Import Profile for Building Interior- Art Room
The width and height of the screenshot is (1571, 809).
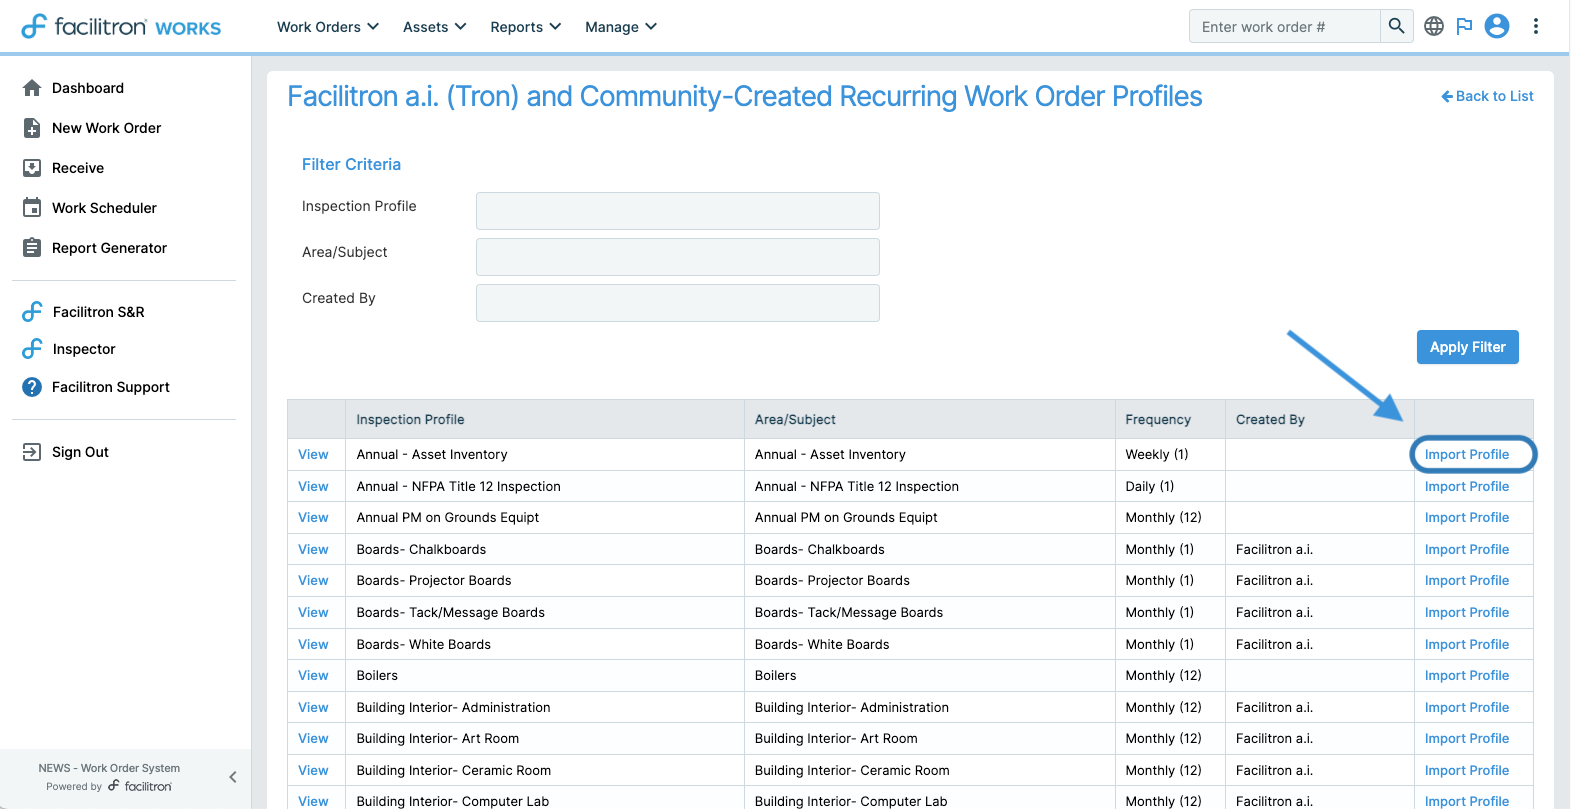(x=1467, y=738)
